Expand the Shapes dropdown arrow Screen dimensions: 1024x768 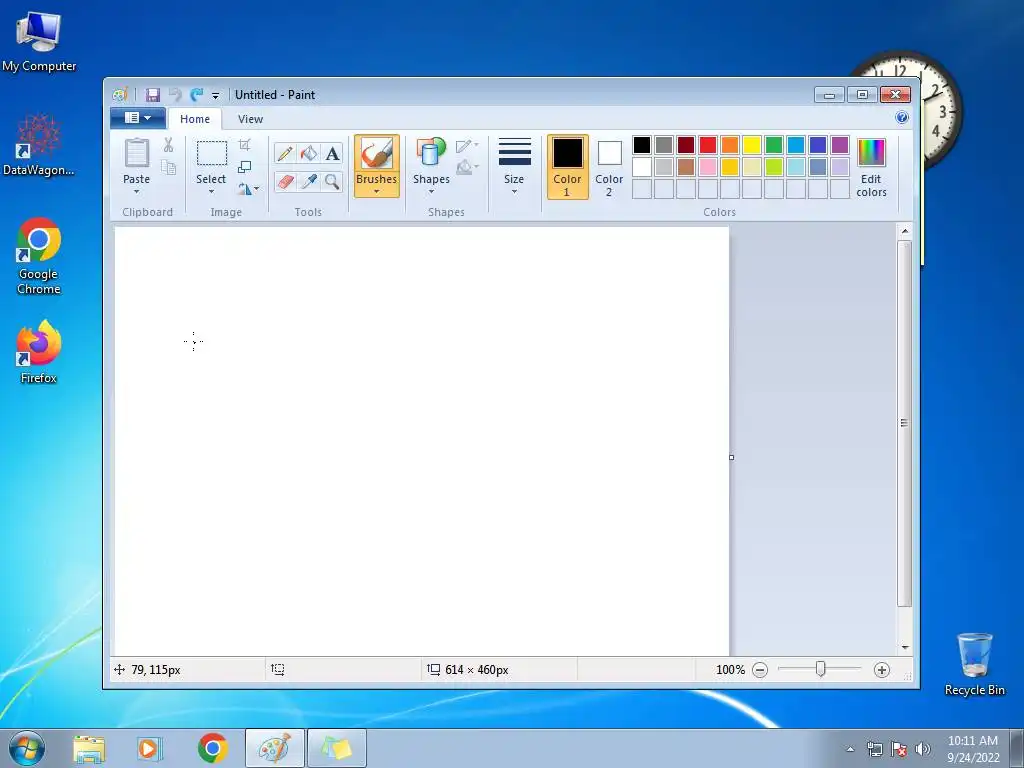click(431, 191)
